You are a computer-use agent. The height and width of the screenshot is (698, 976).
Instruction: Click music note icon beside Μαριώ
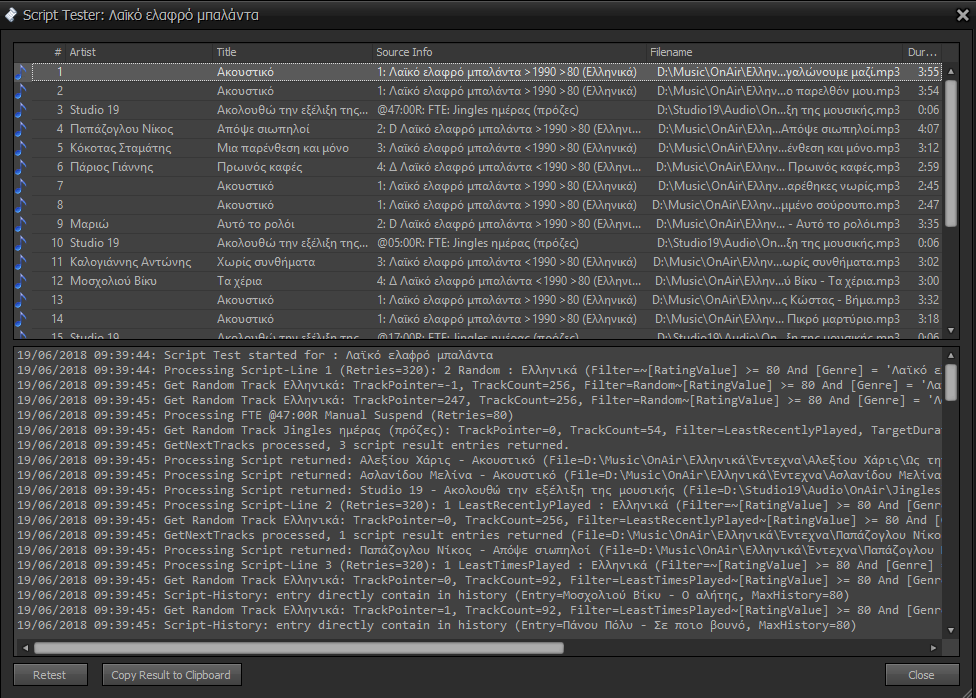21,224
